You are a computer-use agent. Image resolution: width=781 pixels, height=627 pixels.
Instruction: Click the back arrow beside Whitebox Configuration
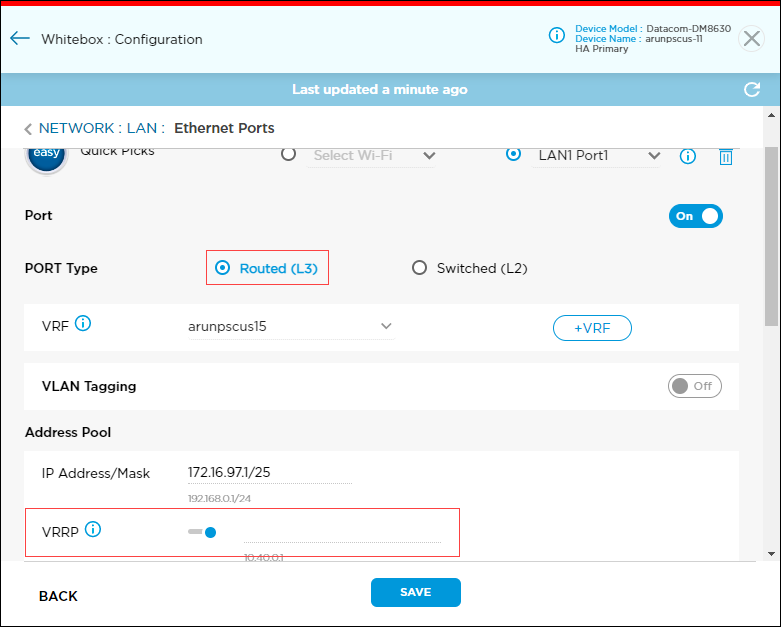(20, 39)
